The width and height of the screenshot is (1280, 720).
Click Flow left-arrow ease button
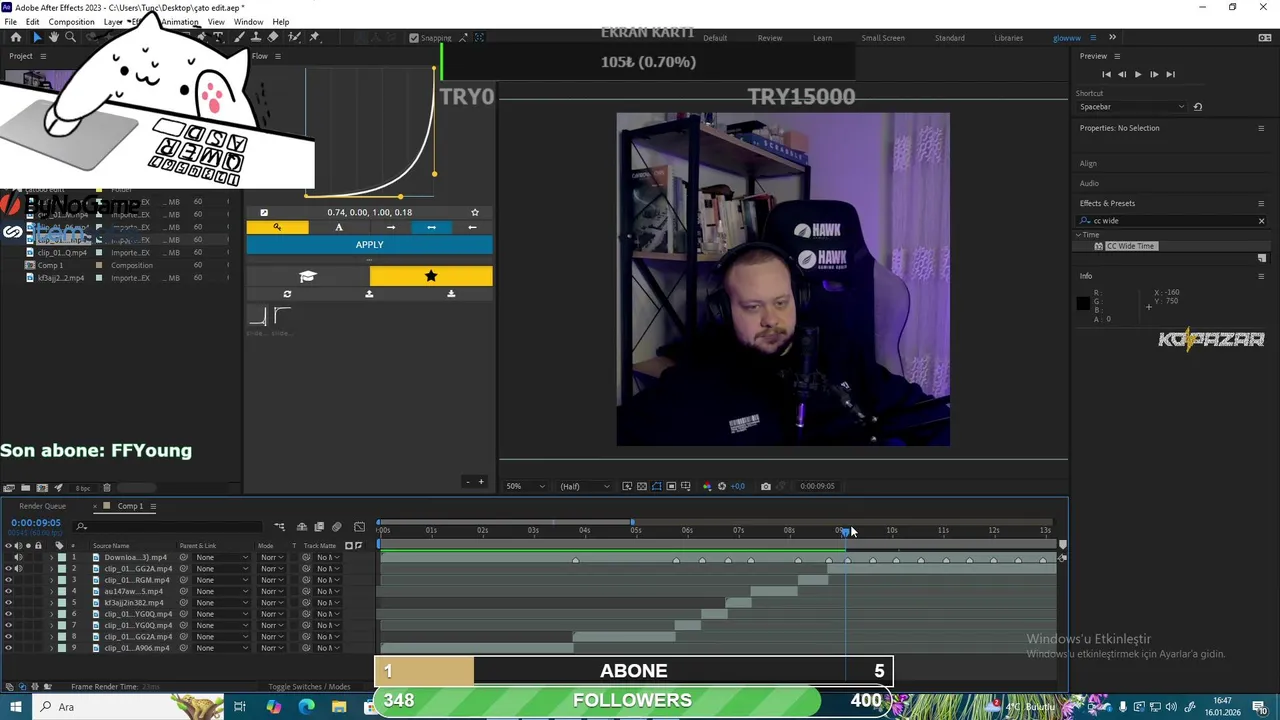472,227
